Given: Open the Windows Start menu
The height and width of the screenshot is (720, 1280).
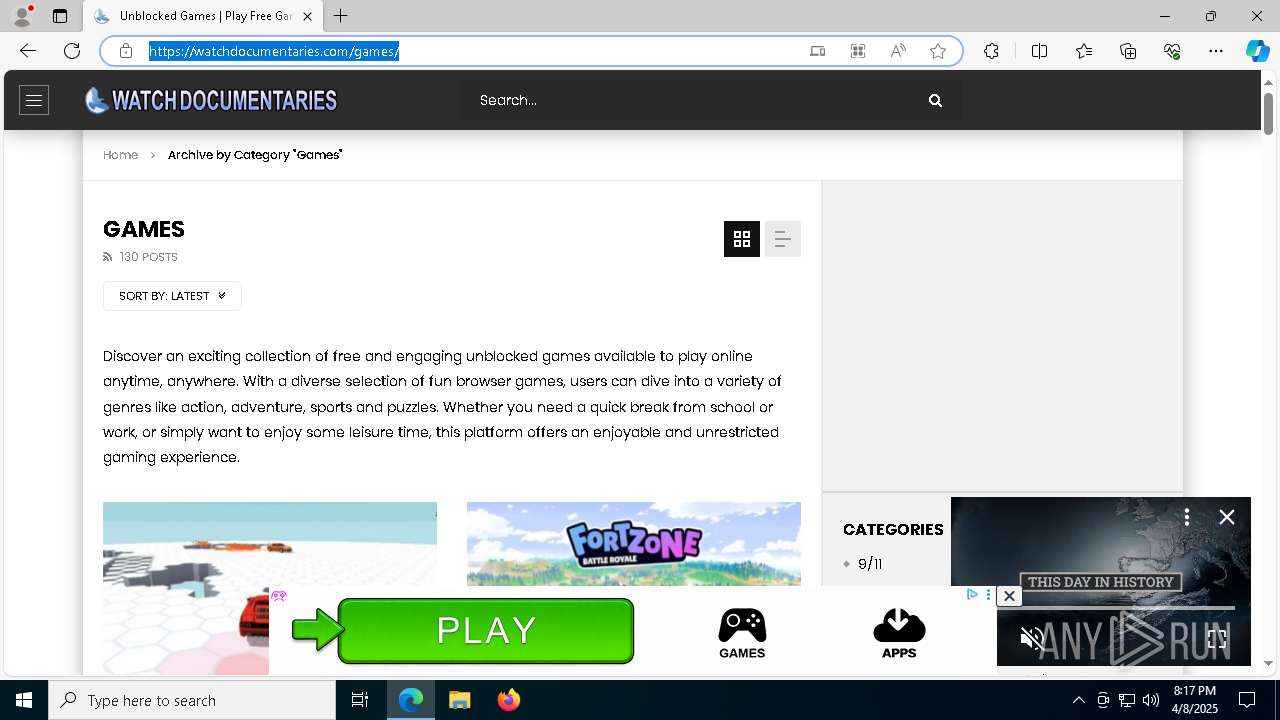Looking at the screenshot, I should pyautogui.click(x=24, y=700).
